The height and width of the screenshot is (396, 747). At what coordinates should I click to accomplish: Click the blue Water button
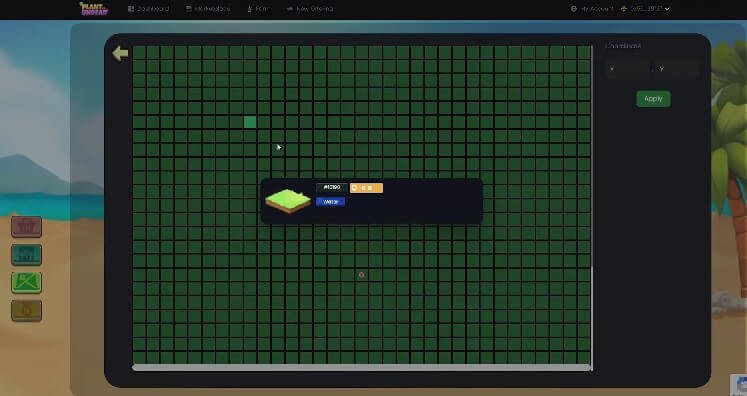pyautogui.click(x=330, y=202)
